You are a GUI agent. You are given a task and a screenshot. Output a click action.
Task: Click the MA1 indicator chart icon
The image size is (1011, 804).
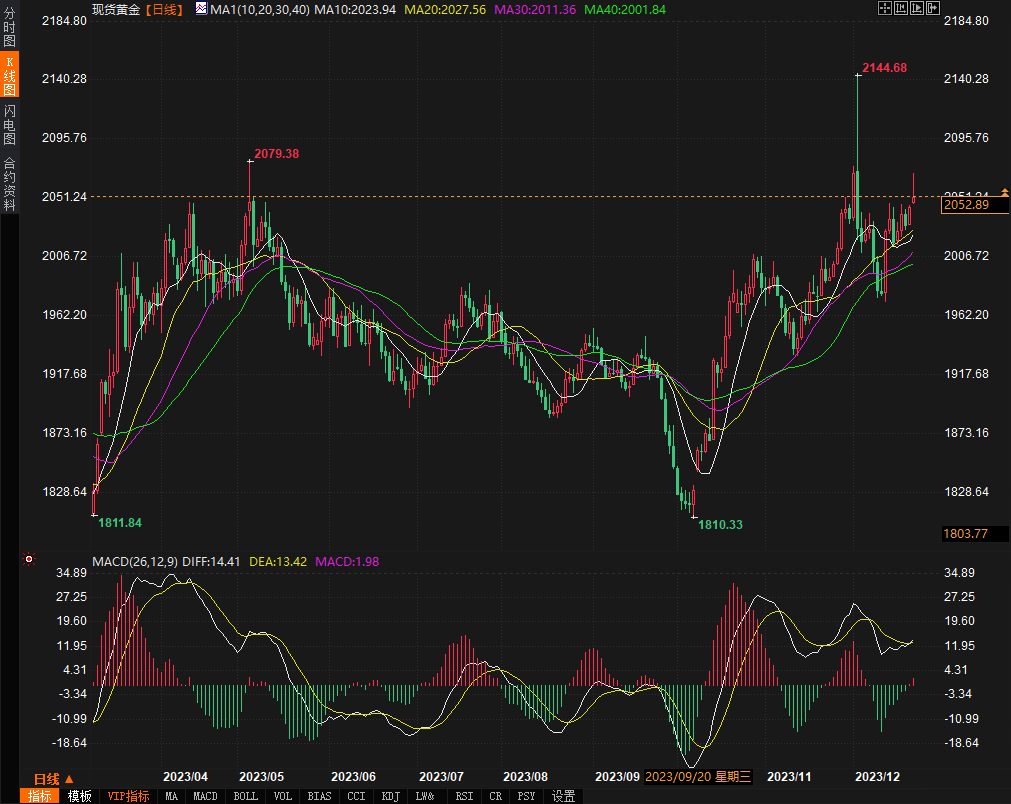point(201,8)
